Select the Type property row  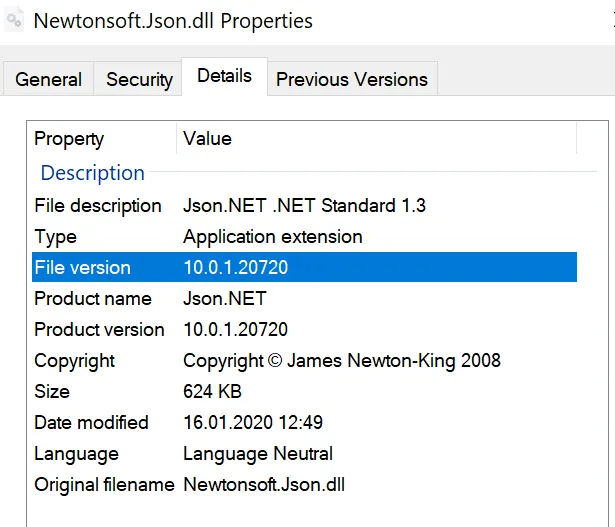(x=56, y=237)
